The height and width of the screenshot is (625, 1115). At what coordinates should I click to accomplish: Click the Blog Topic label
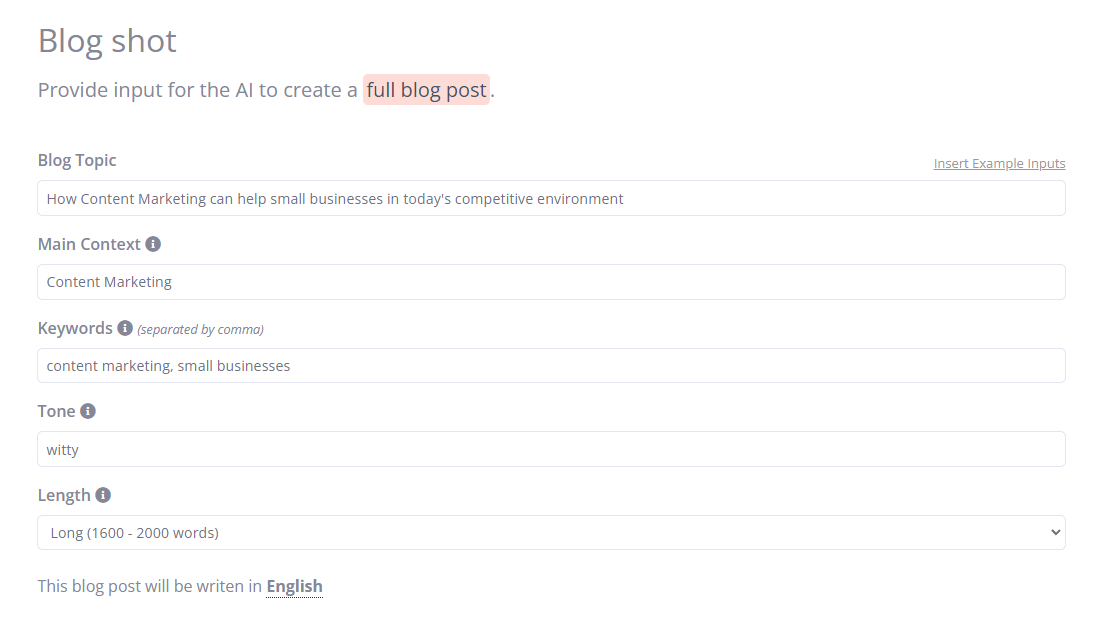click(x=76, y=160)
